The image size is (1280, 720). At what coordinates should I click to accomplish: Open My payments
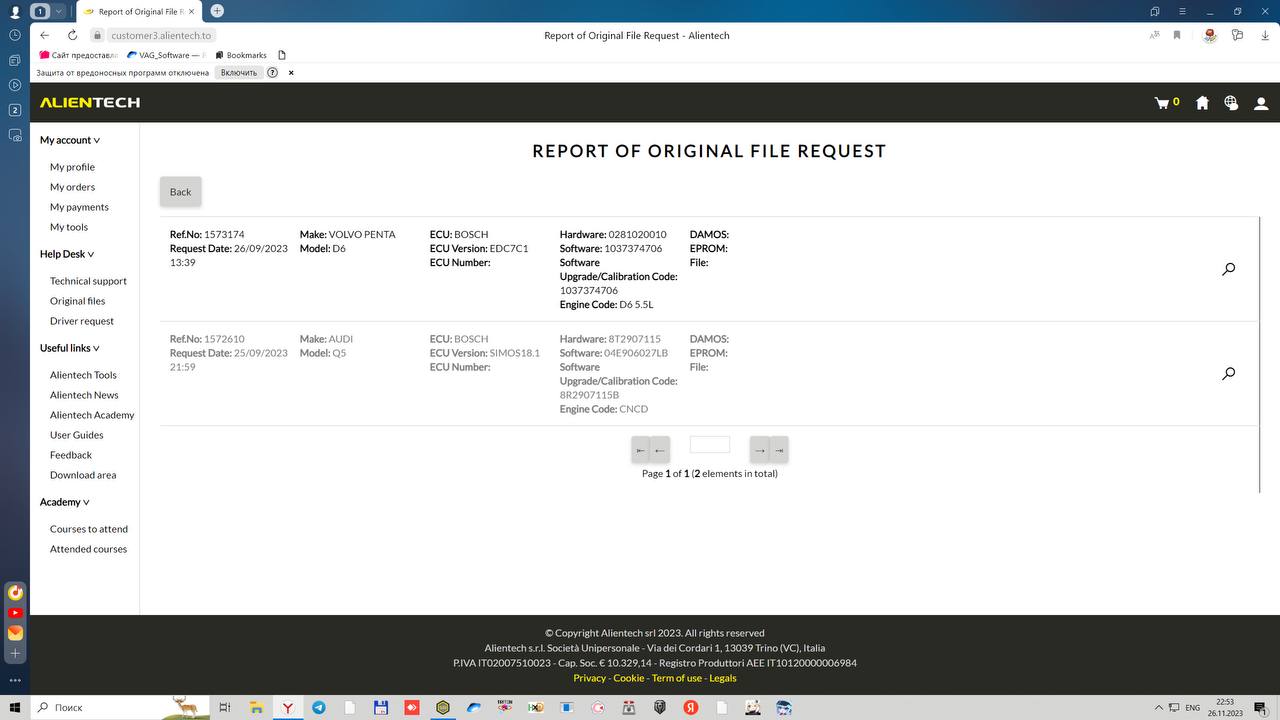[79, 207]
